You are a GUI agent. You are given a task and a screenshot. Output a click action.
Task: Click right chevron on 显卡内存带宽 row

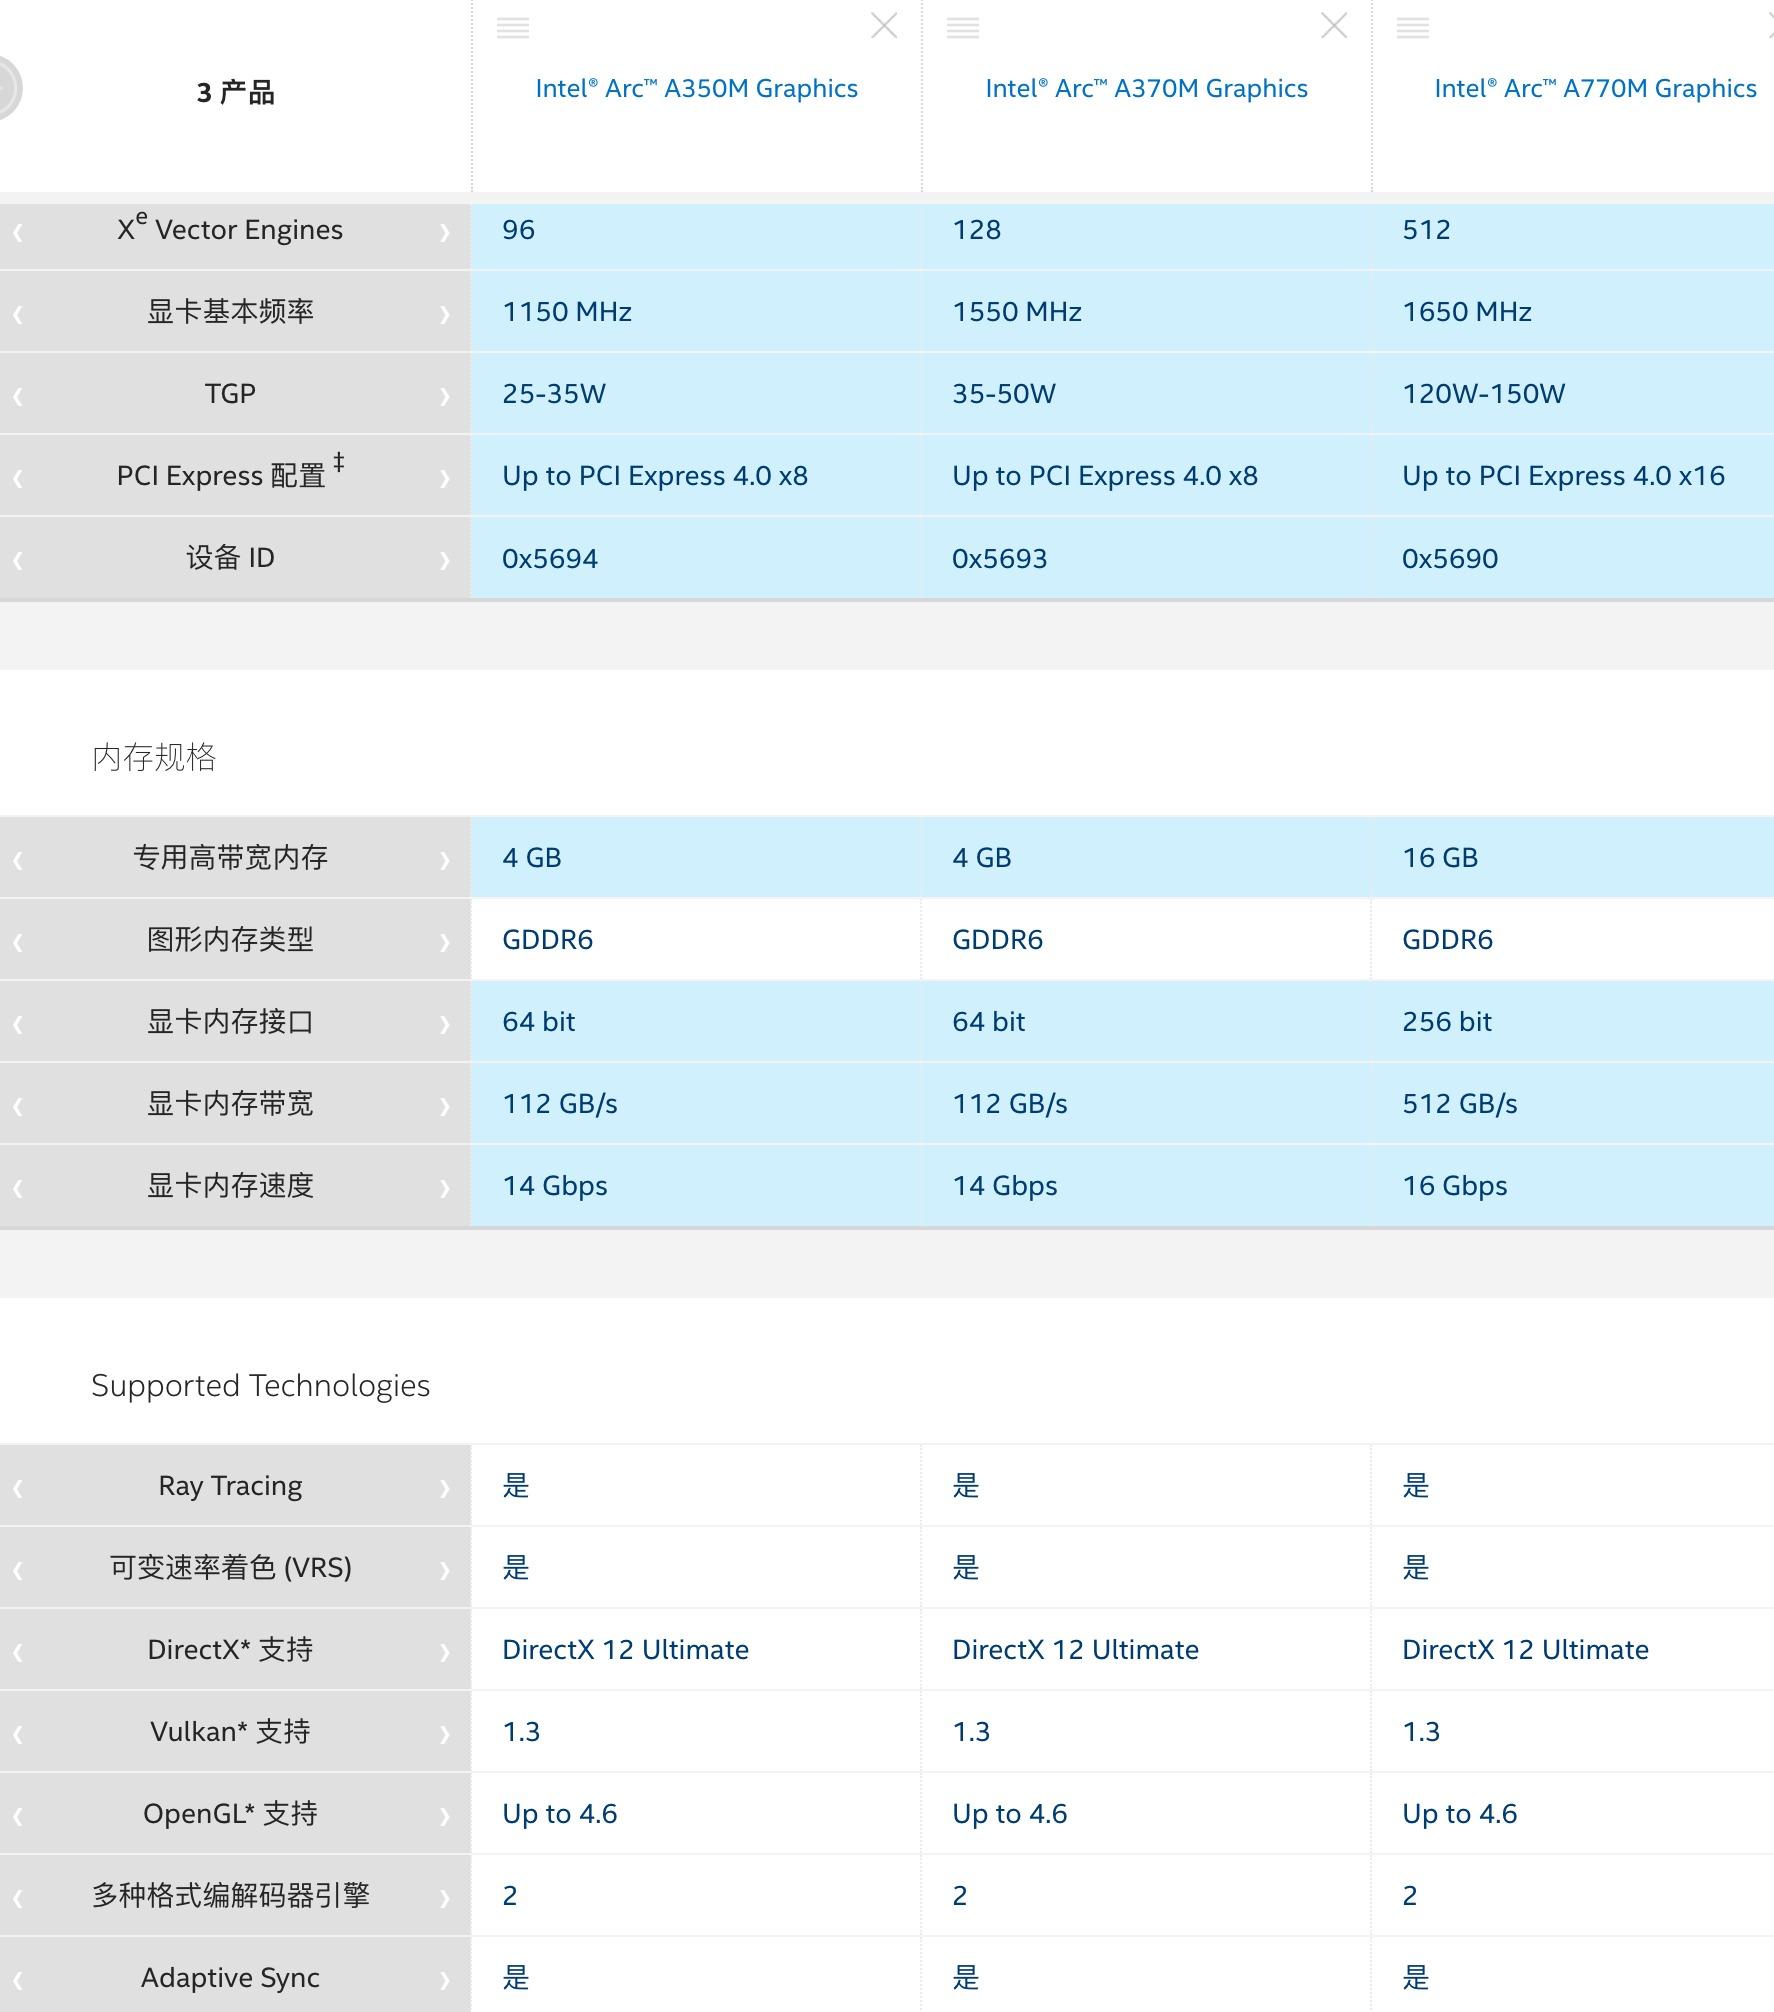tap(444, 1106)
